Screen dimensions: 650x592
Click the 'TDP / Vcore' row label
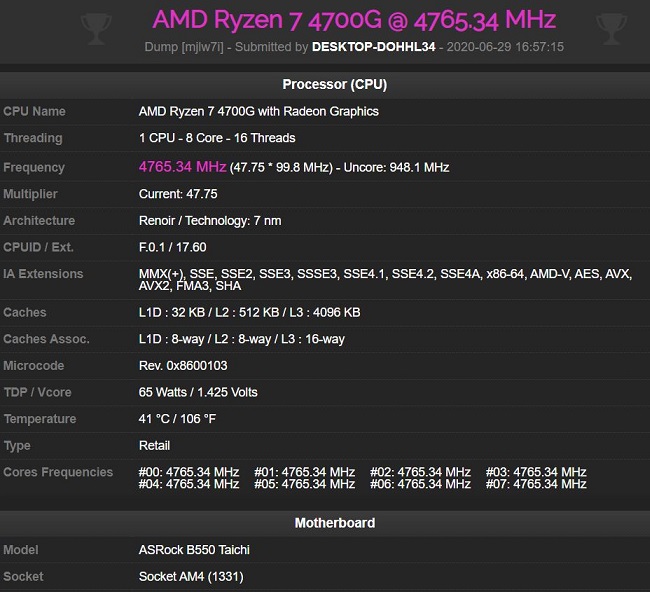tap(37, 392)
